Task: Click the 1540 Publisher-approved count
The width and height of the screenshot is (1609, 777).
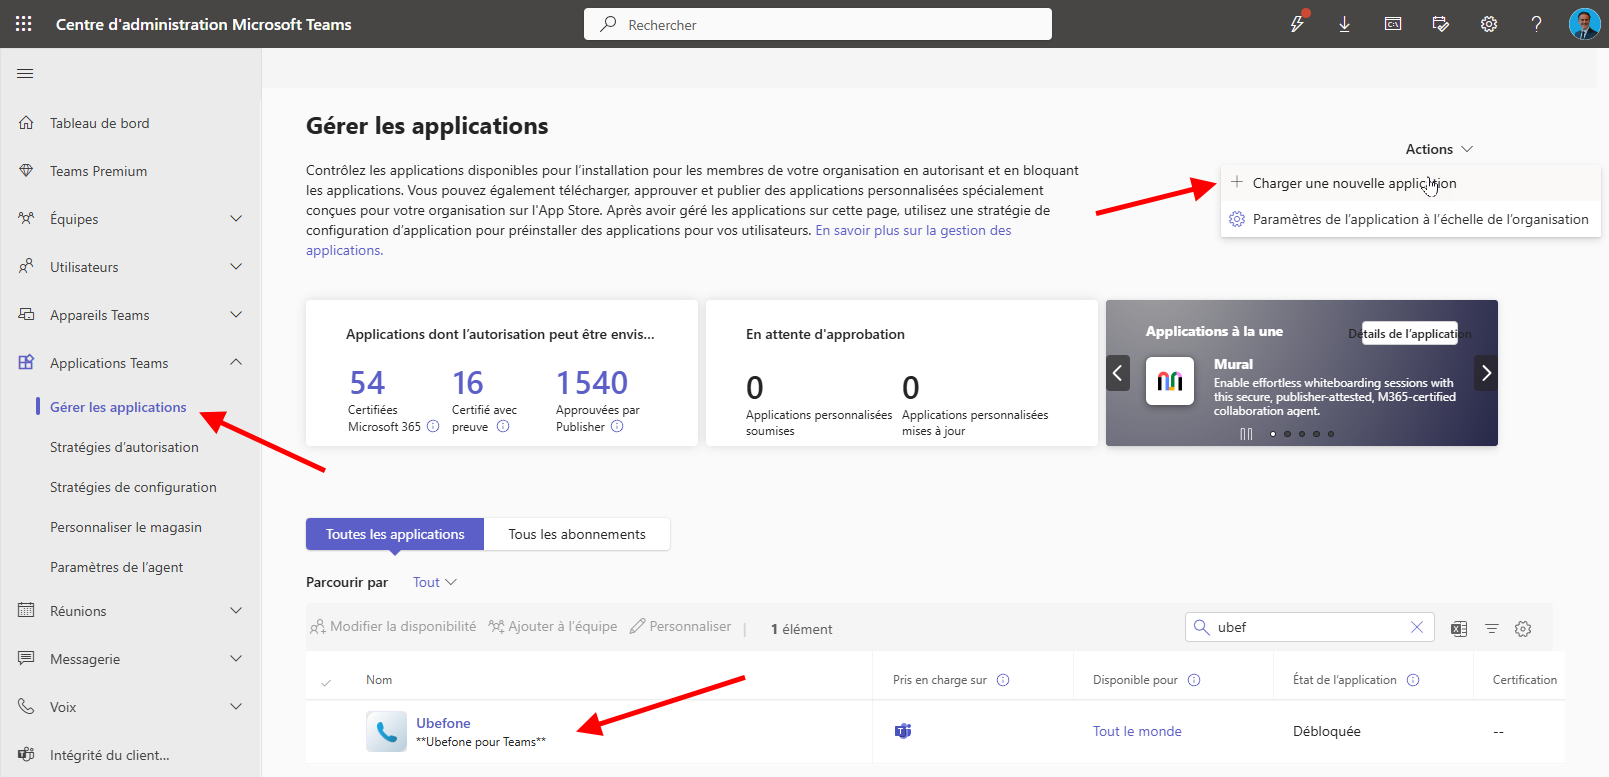Action: pyautogui.click(x=592, y=383)
